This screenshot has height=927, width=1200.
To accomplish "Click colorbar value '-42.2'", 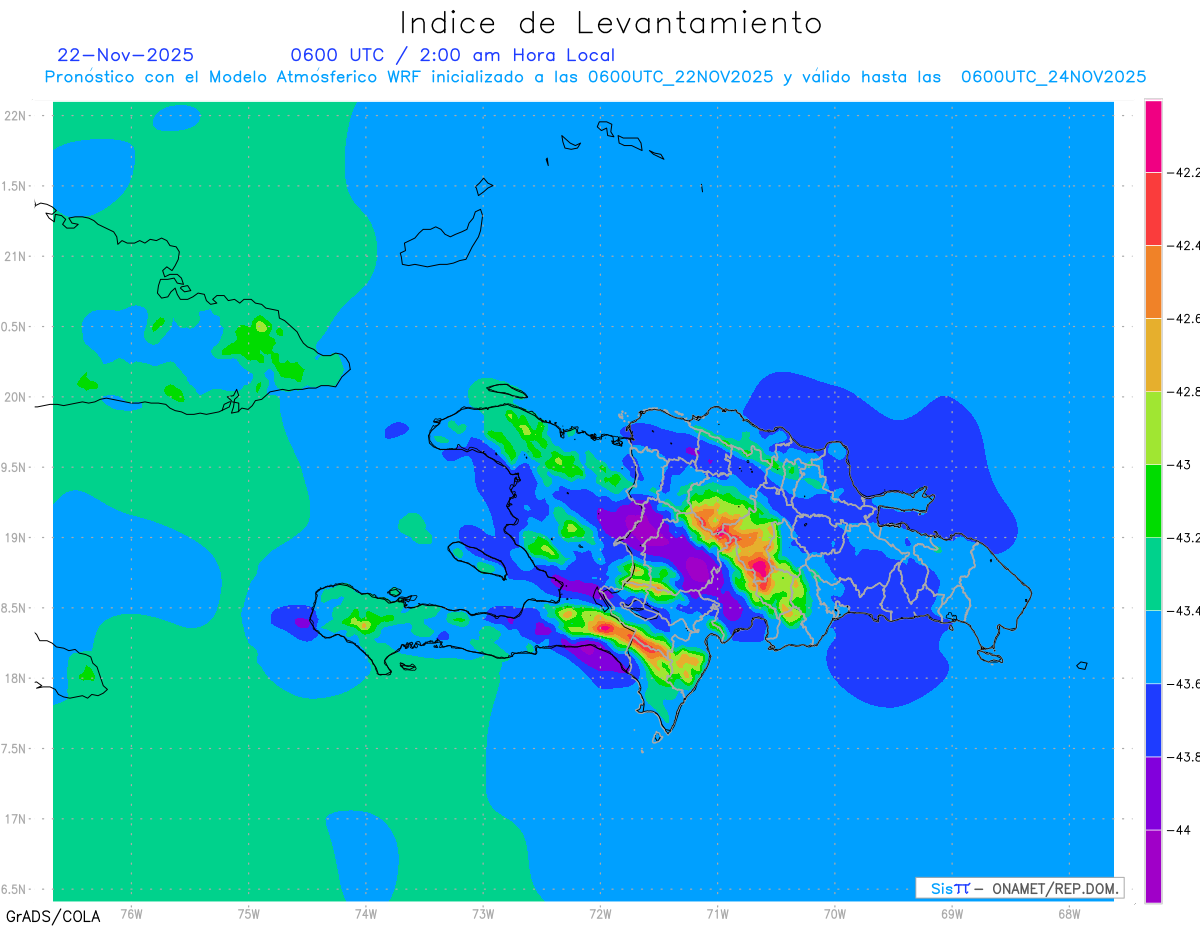I will [x=1186, y=172].
